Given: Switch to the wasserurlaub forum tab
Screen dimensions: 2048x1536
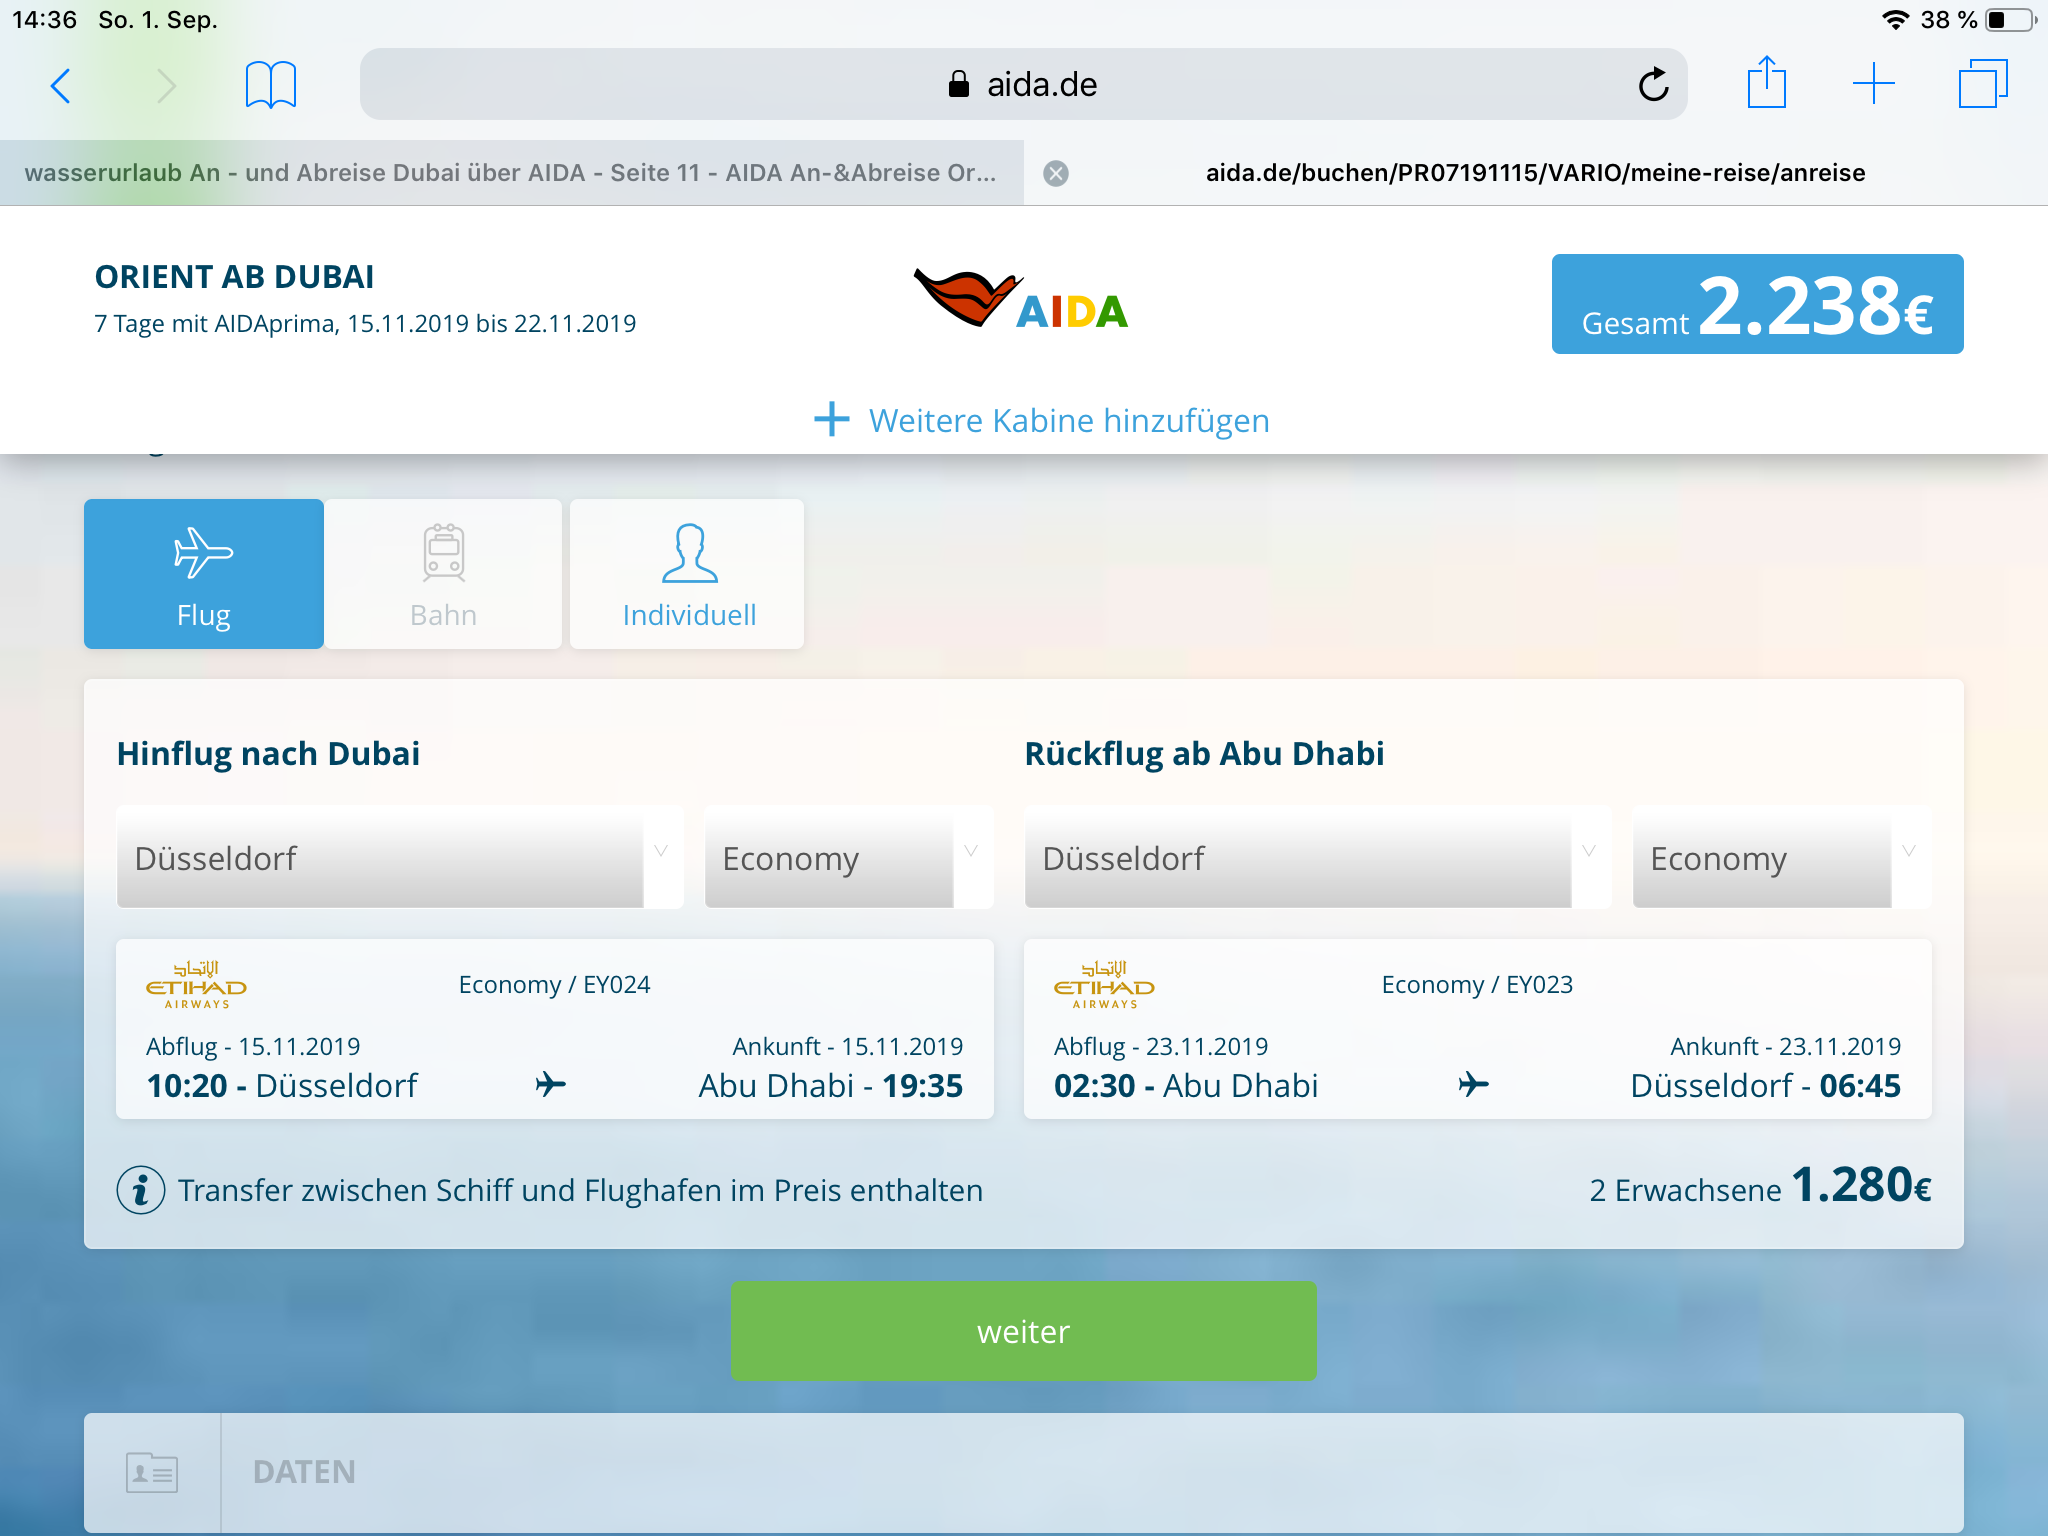Looking at the screenshot, I should pyautogui.click(x=510, y=173).
